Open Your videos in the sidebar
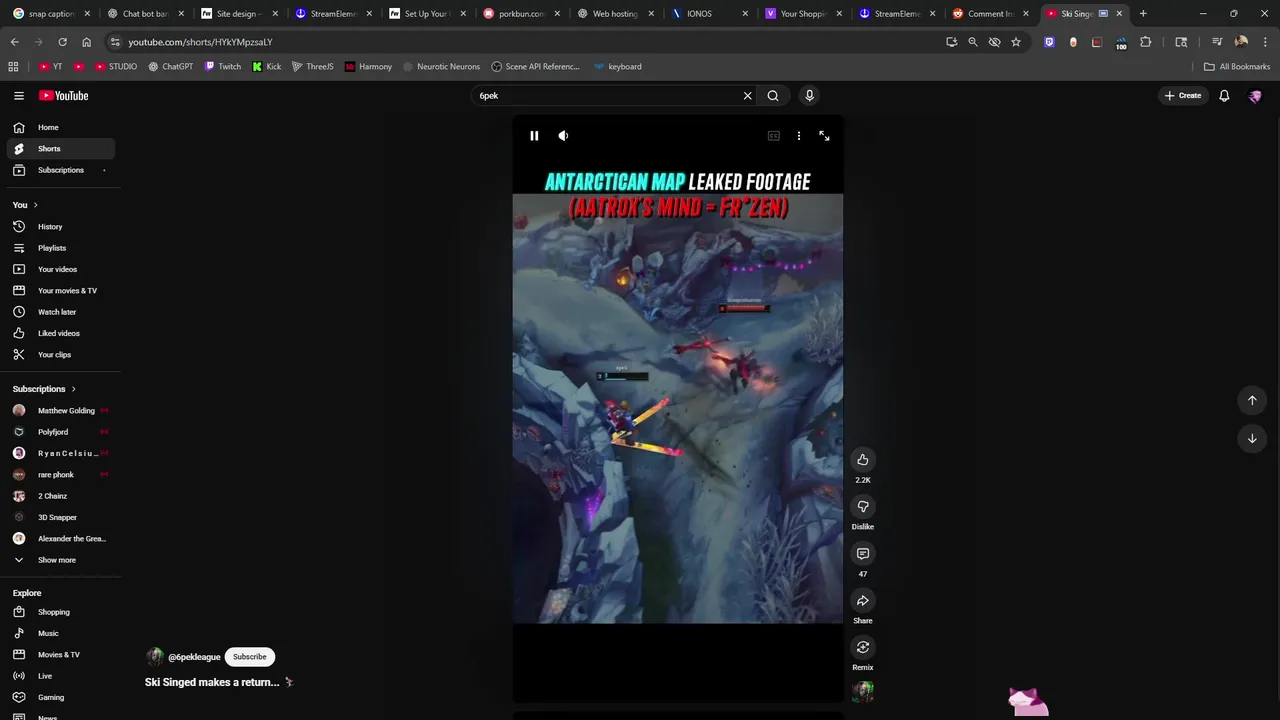Viewport: 1280px width, 720px height. tap(60, 269)
